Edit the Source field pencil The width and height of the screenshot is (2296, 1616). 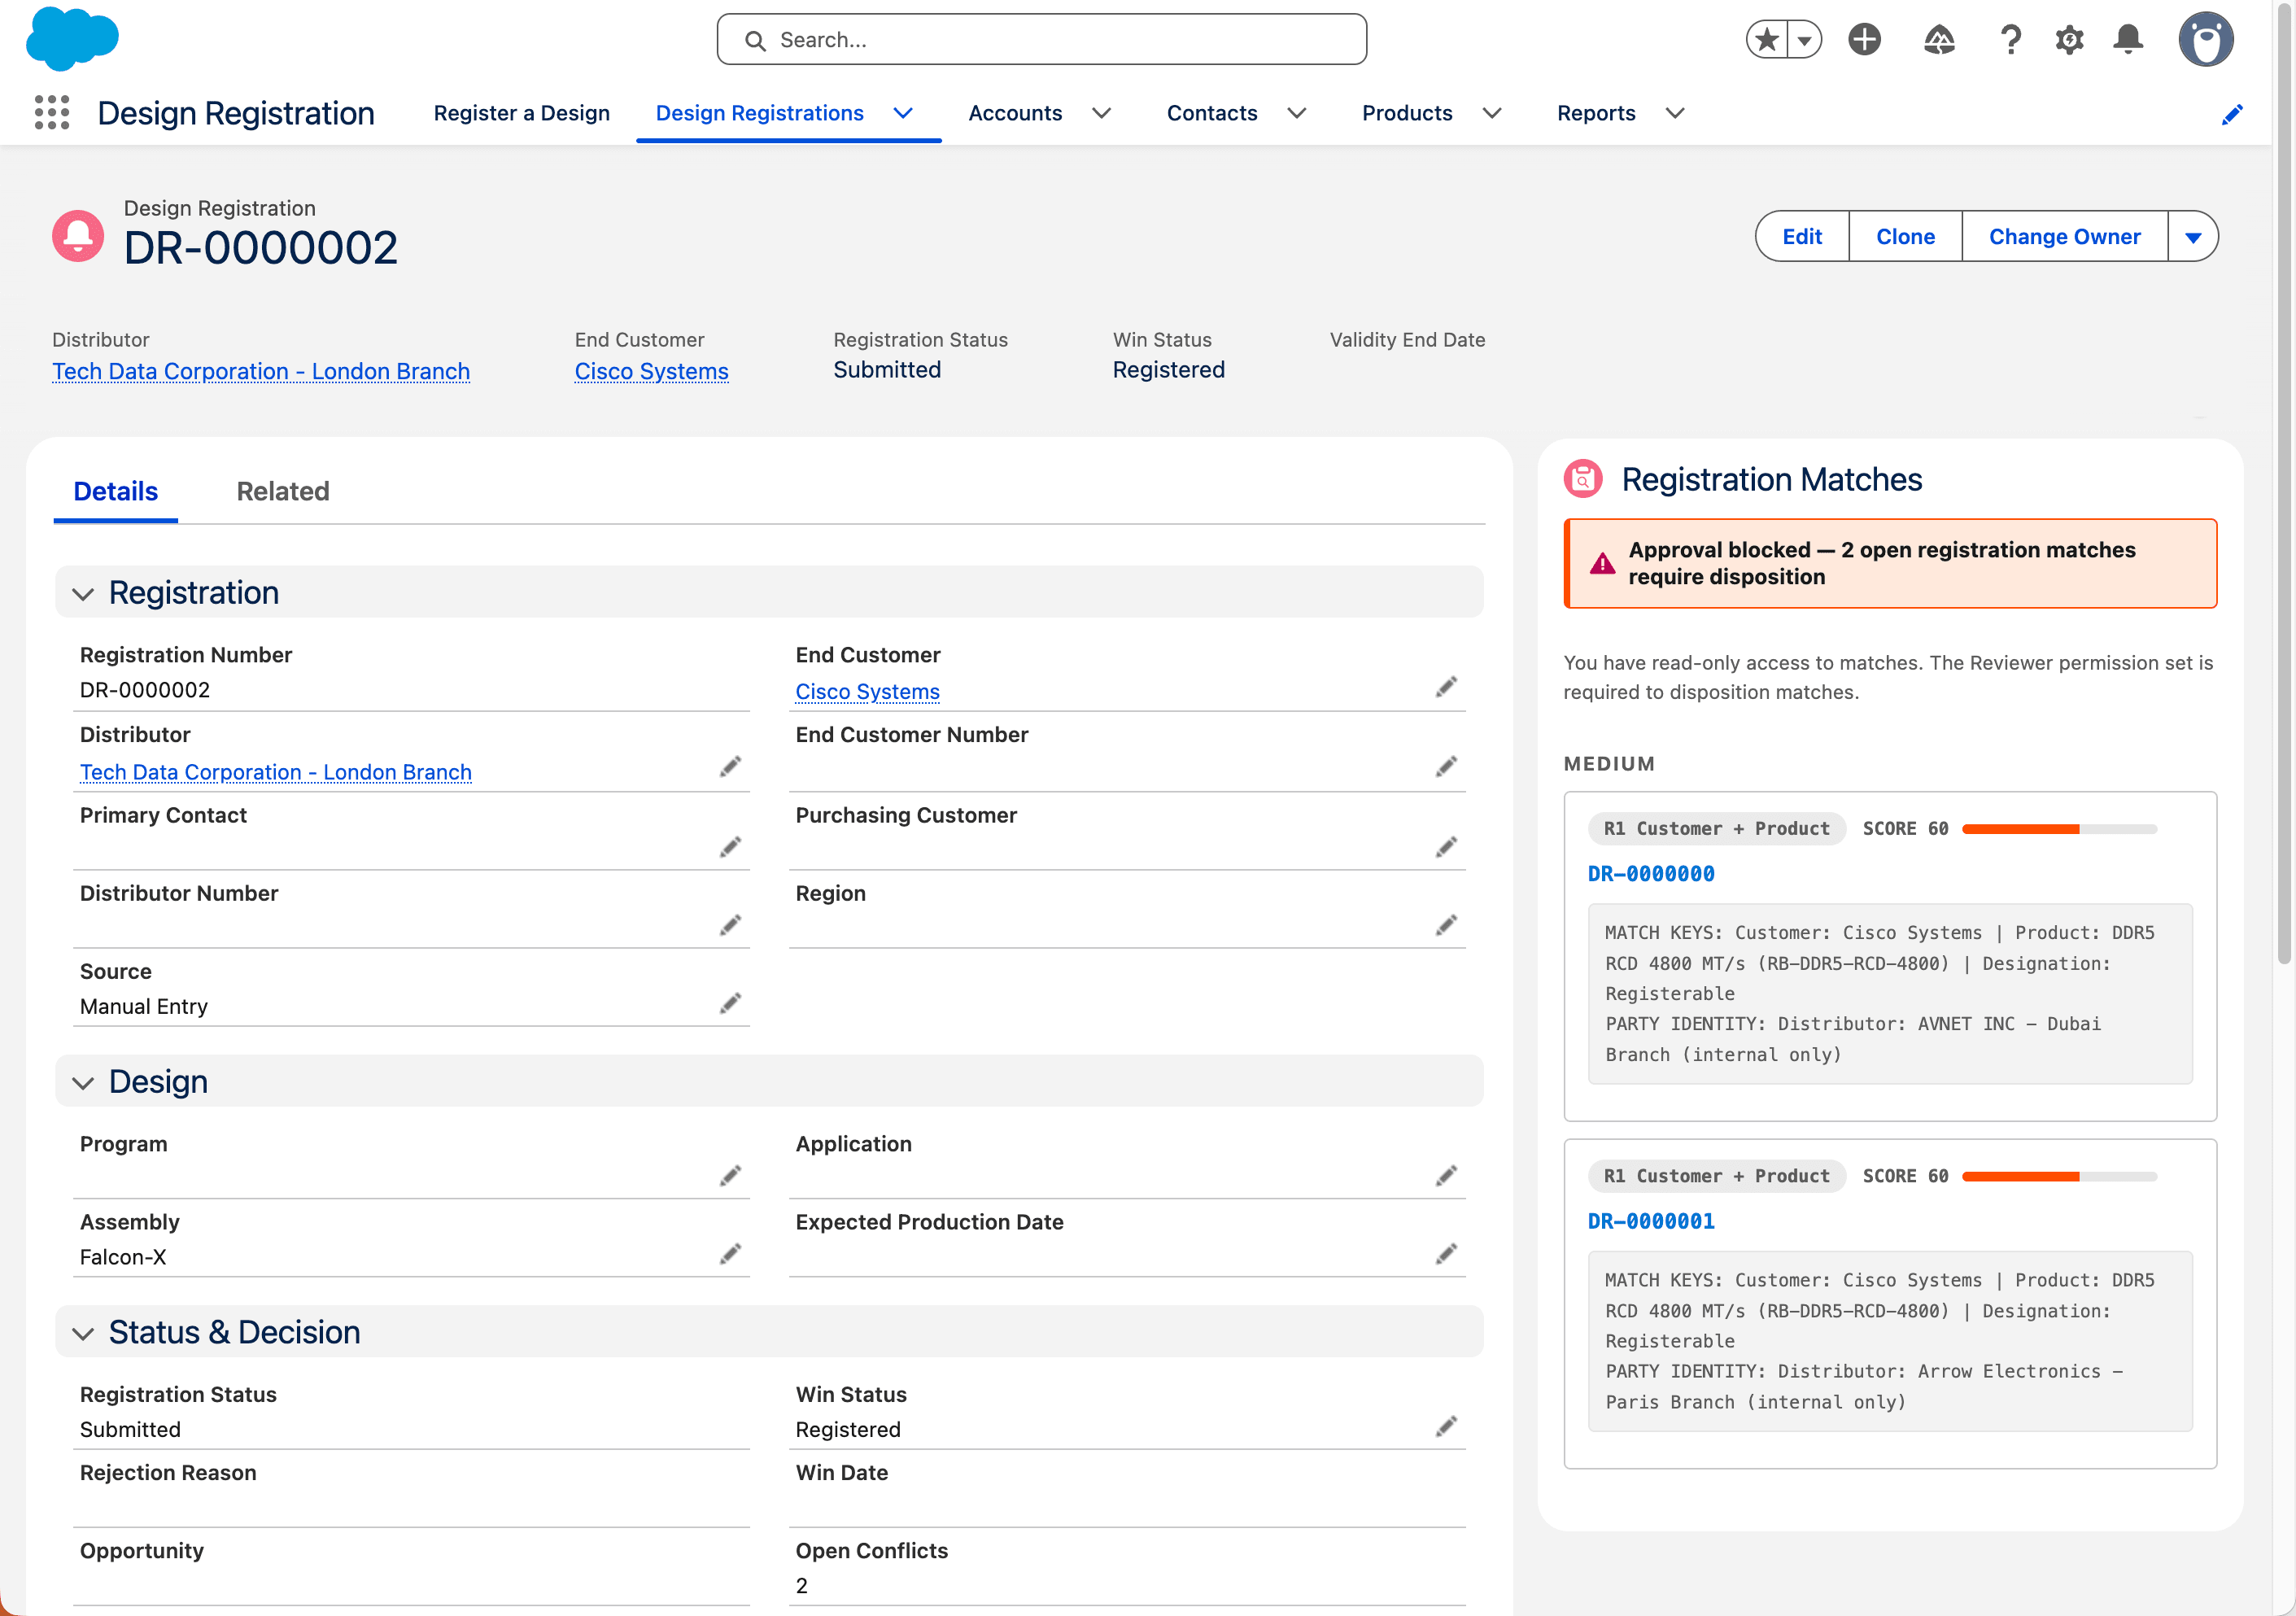(x=730, y=1003)
